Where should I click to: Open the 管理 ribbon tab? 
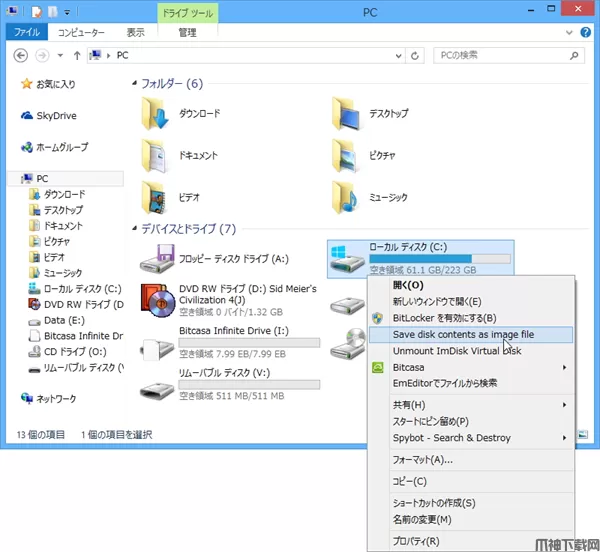[188, 33]
